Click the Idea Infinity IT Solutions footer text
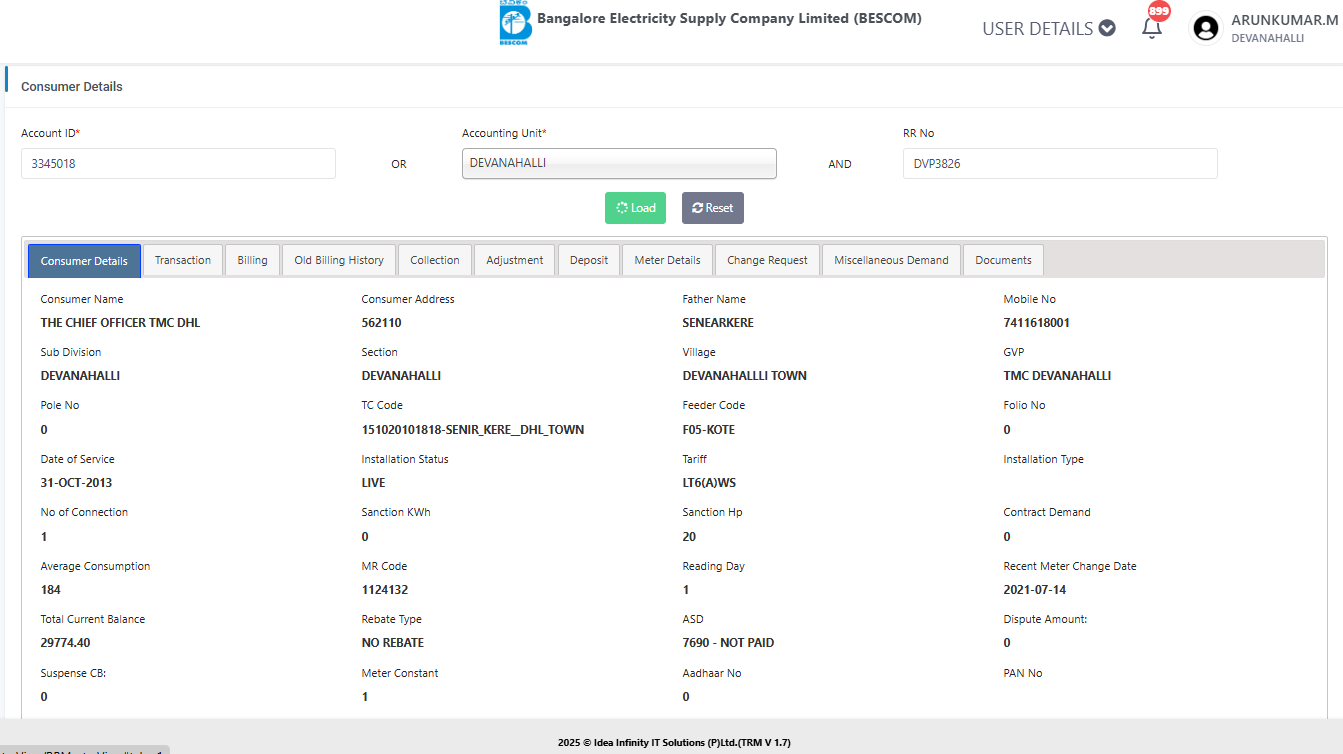This screenshot has height=754, width=1343. [674, 743]
